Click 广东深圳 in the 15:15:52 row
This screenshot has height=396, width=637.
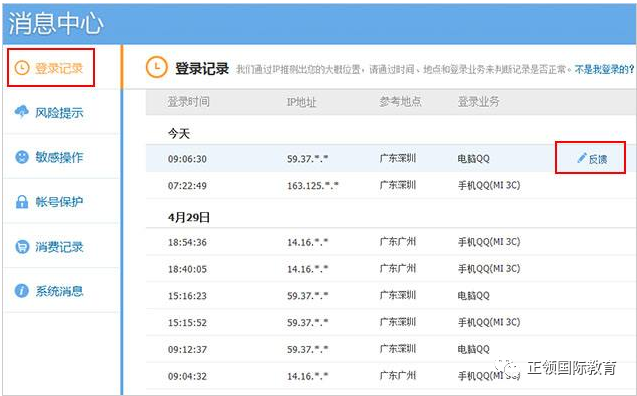(x=398, y=322)
